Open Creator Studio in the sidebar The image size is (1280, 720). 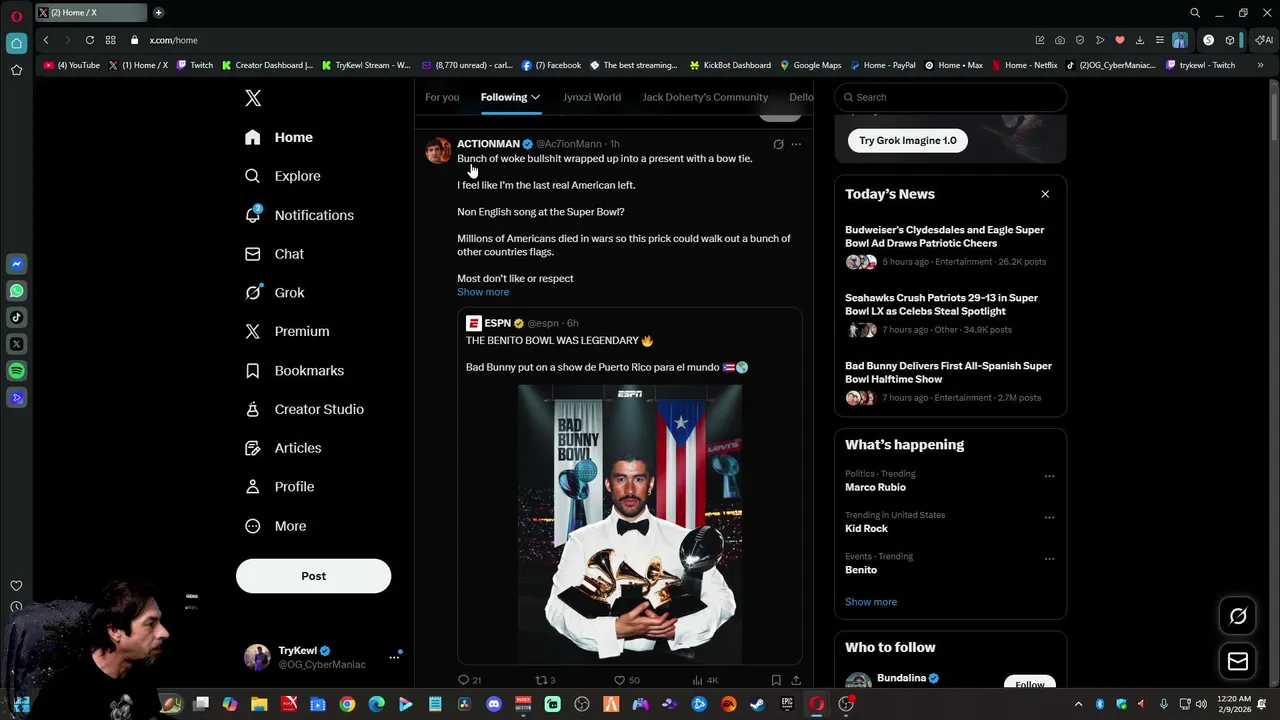[304, 409]
